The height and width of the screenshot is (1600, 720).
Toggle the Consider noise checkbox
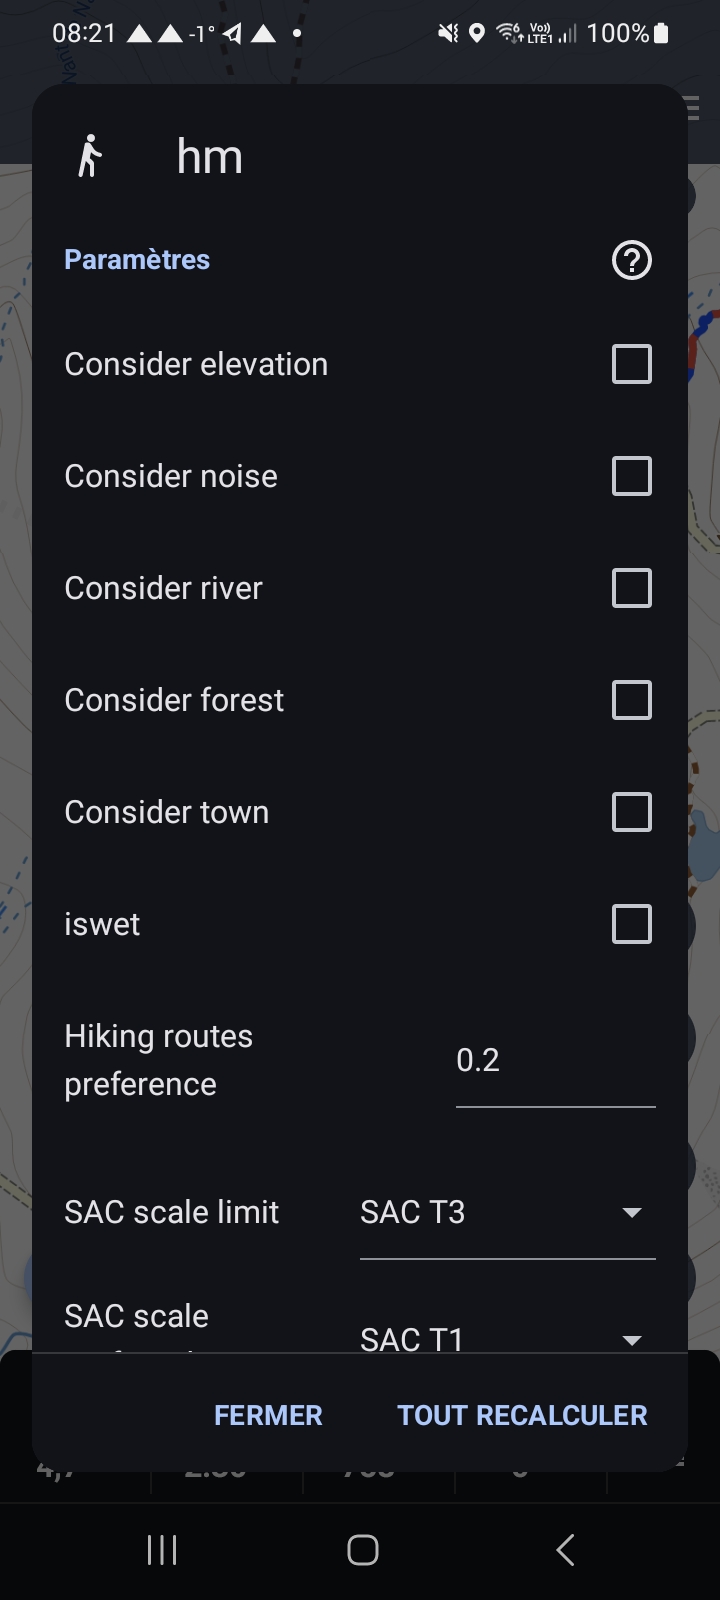631,476
